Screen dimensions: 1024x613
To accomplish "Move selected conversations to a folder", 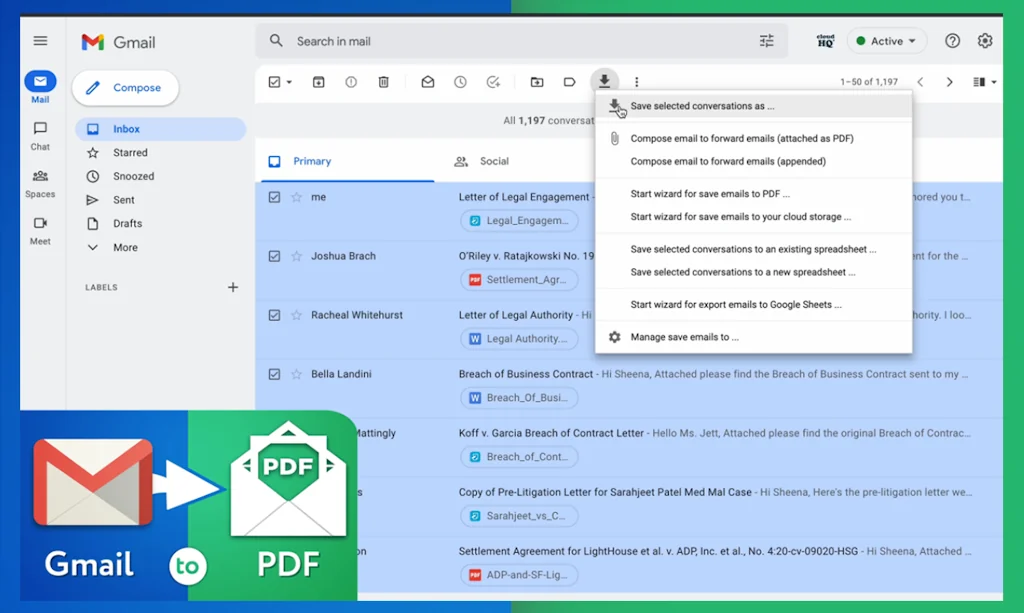I will 537,82.
